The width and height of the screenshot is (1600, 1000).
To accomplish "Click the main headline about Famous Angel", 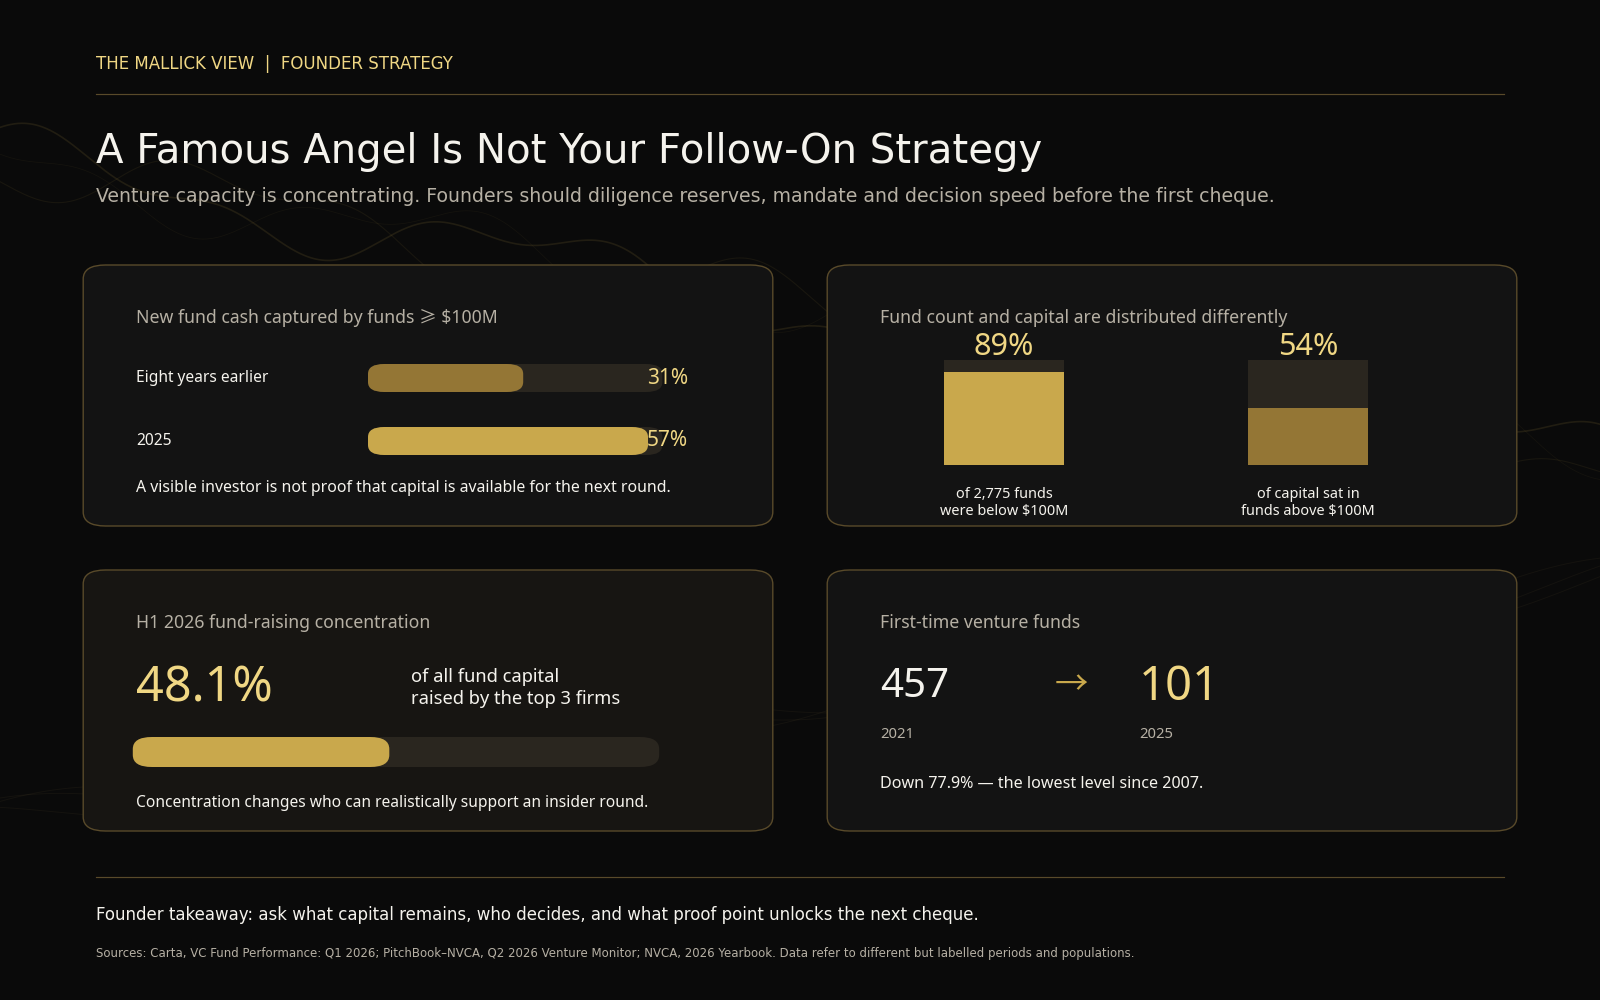I will pos(569,149).
